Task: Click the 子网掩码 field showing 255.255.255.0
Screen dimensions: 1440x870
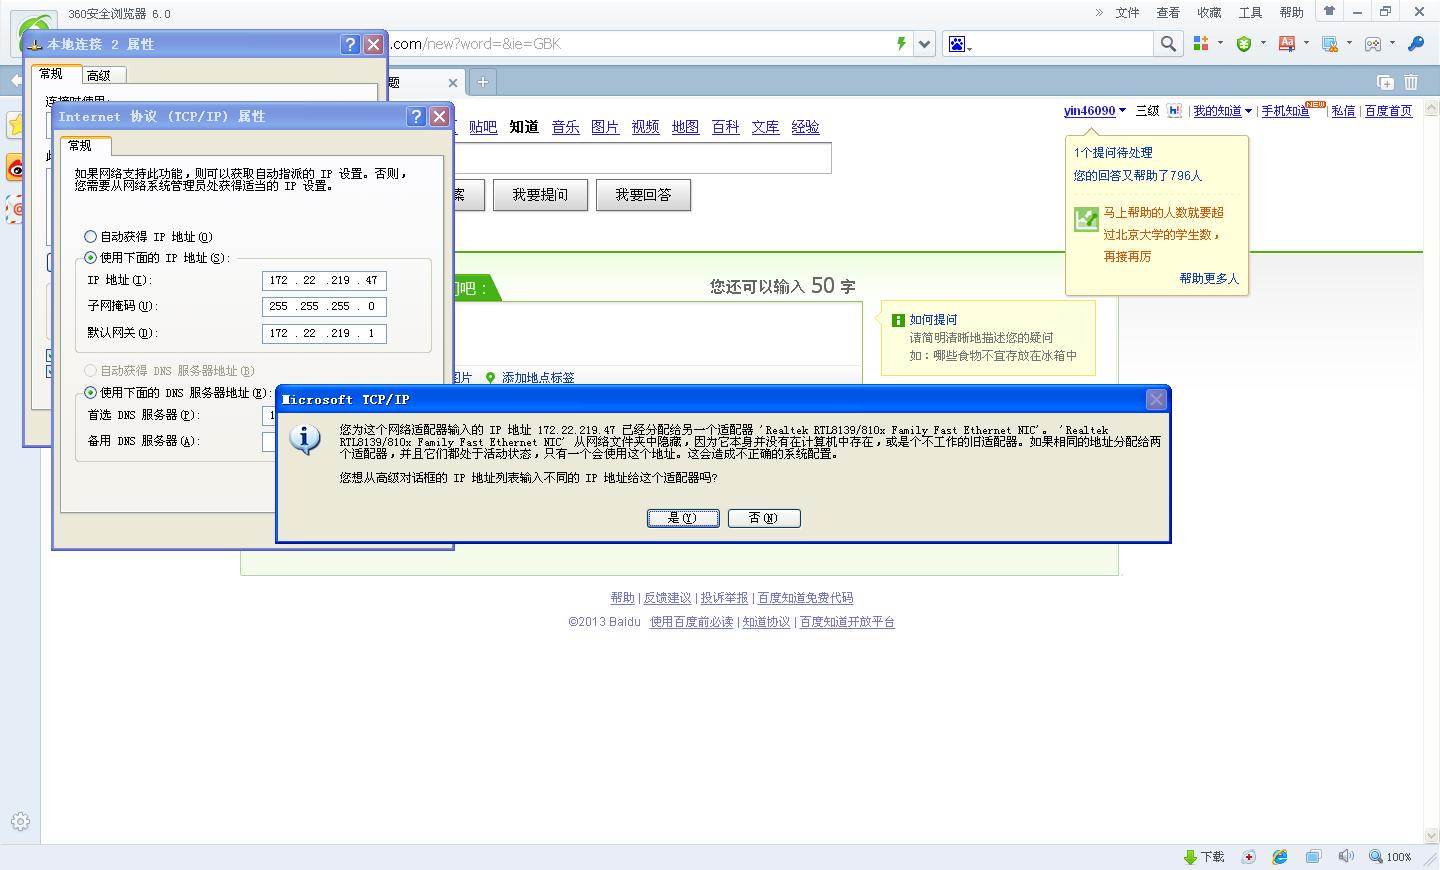Action: tap(324, 307)
